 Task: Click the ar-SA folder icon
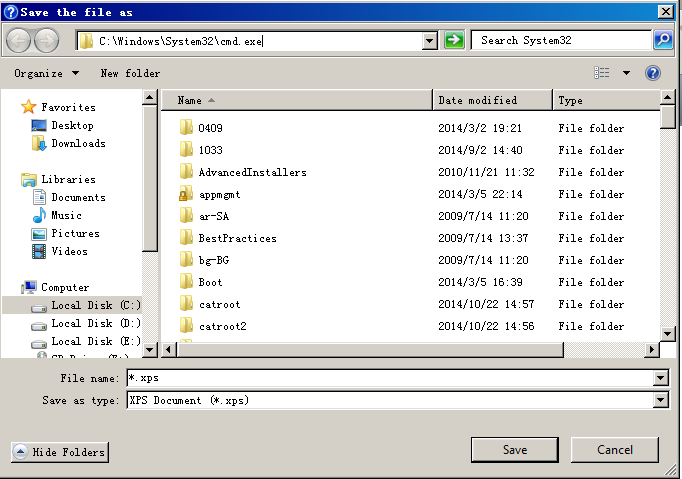click(186, 215)
